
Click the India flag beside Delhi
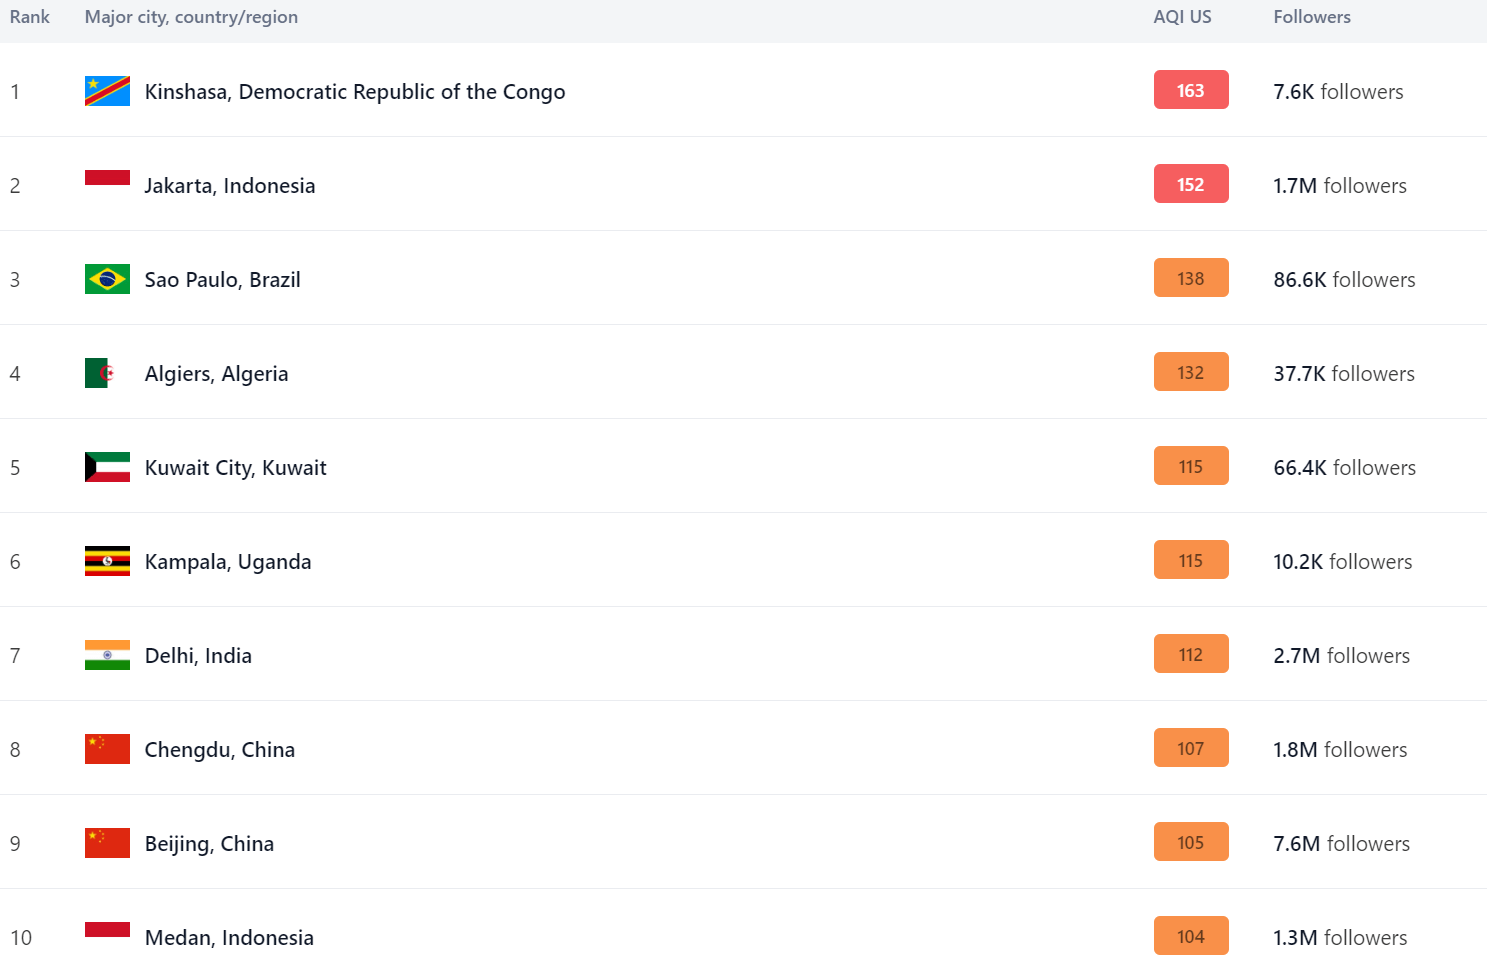point(107,655)
